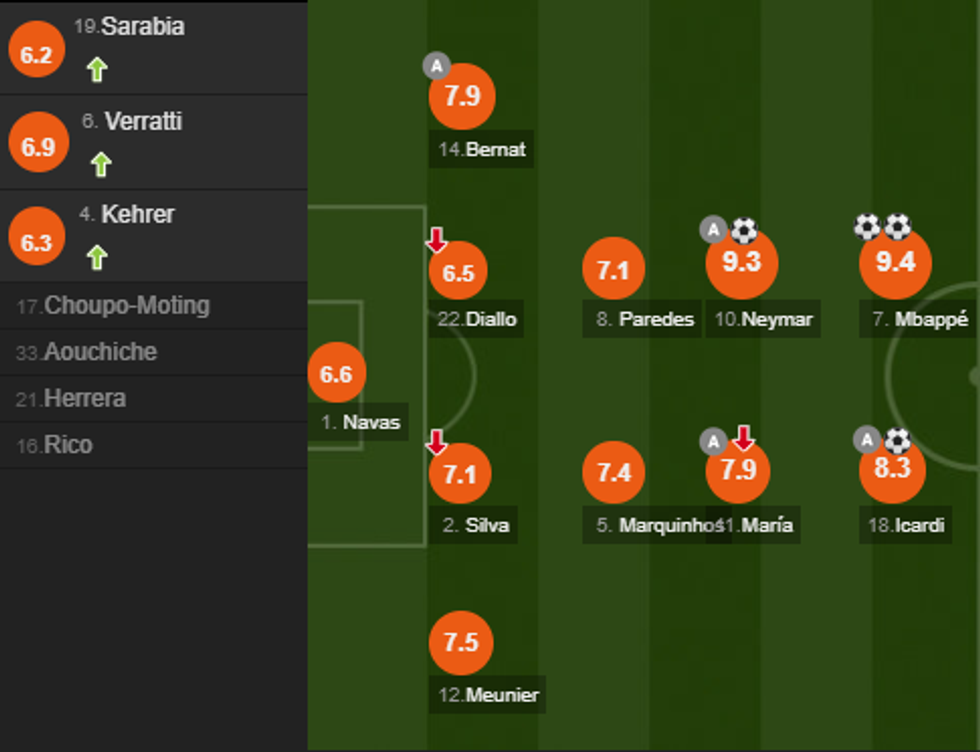
Task: Click the assist badge beside Icardi's rating
Action: [866, 440]
